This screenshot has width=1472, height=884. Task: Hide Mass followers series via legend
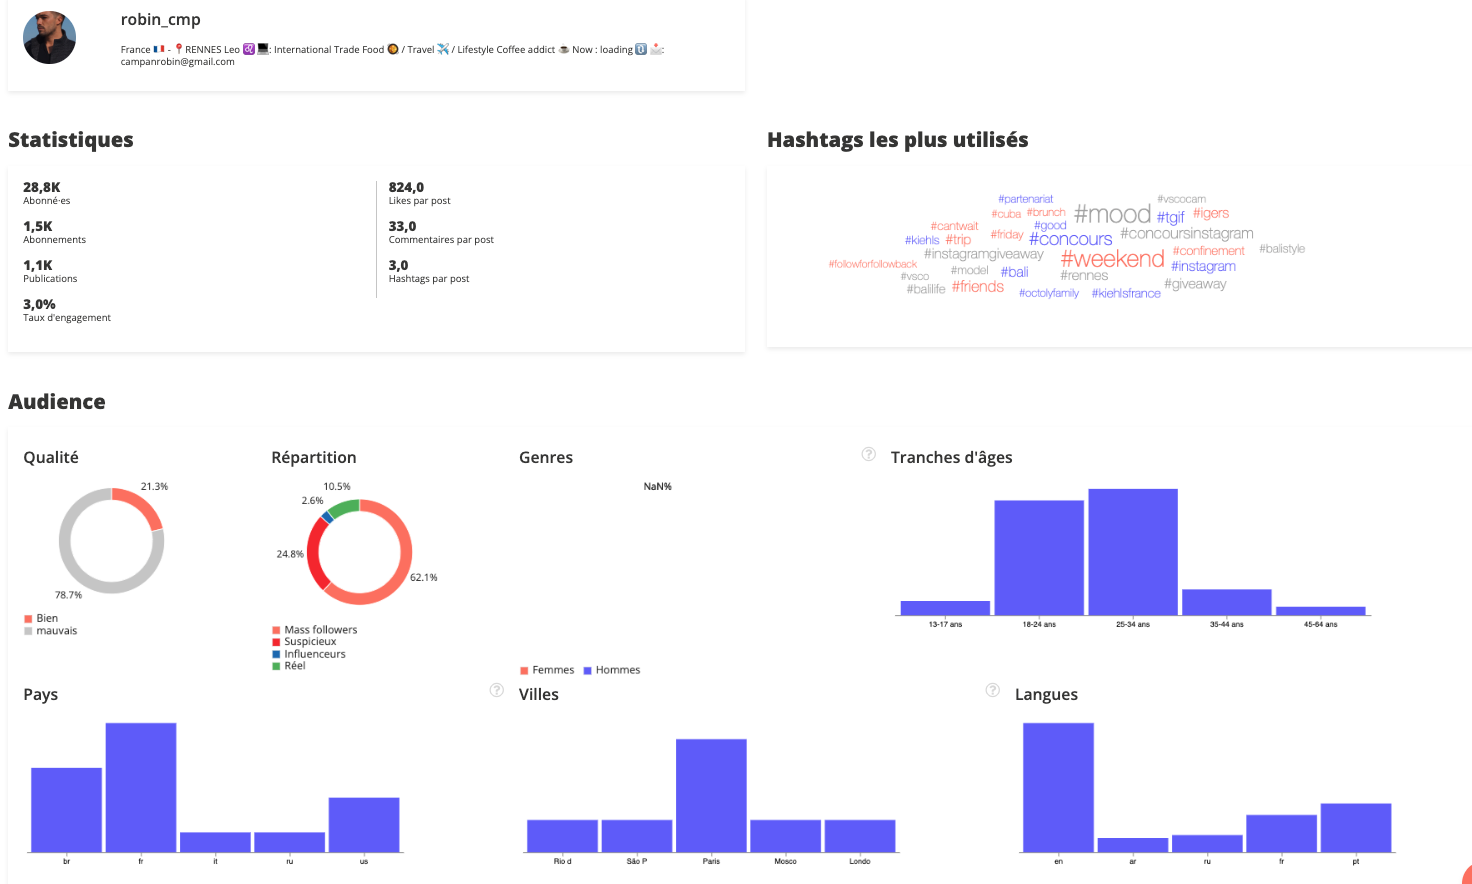pos(314,630)
